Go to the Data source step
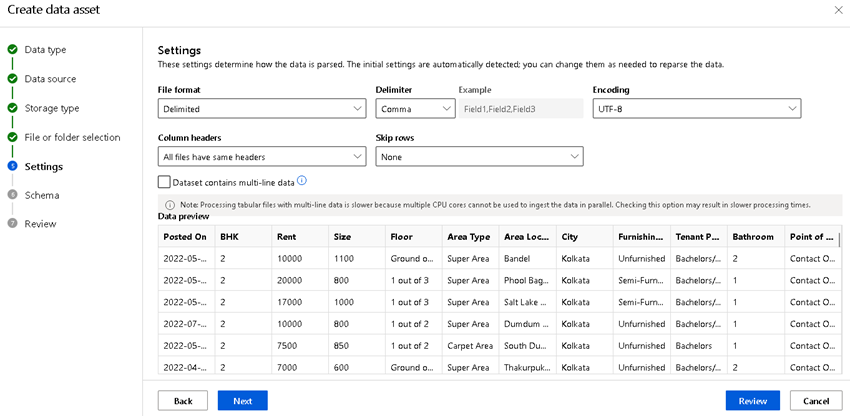 coord(50,79)
